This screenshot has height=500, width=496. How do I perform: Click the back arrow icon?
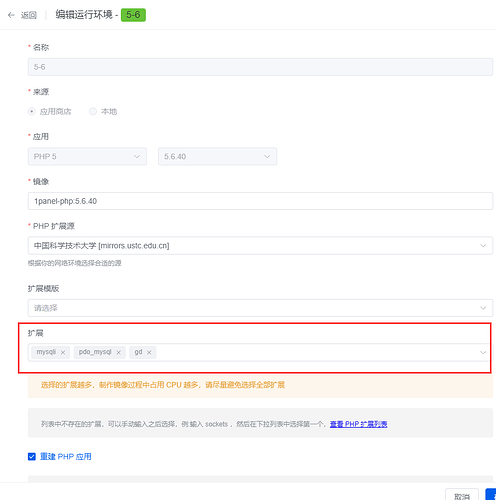11,15
